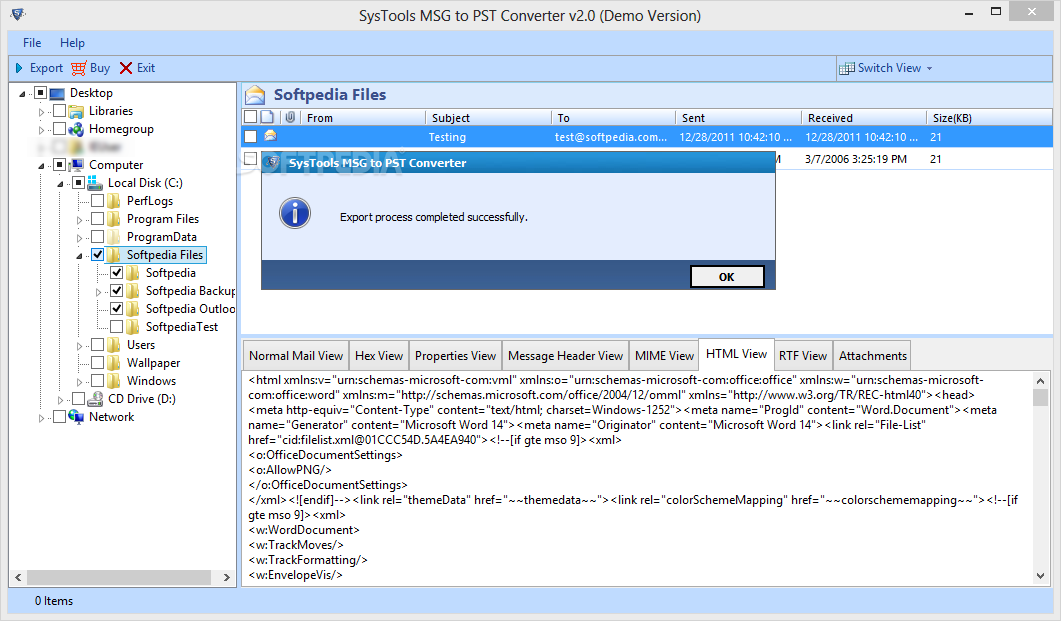Open the Switch View dropdown arrow
The width and height of the screenshot is (1061, 621).
tap(929, 68)
